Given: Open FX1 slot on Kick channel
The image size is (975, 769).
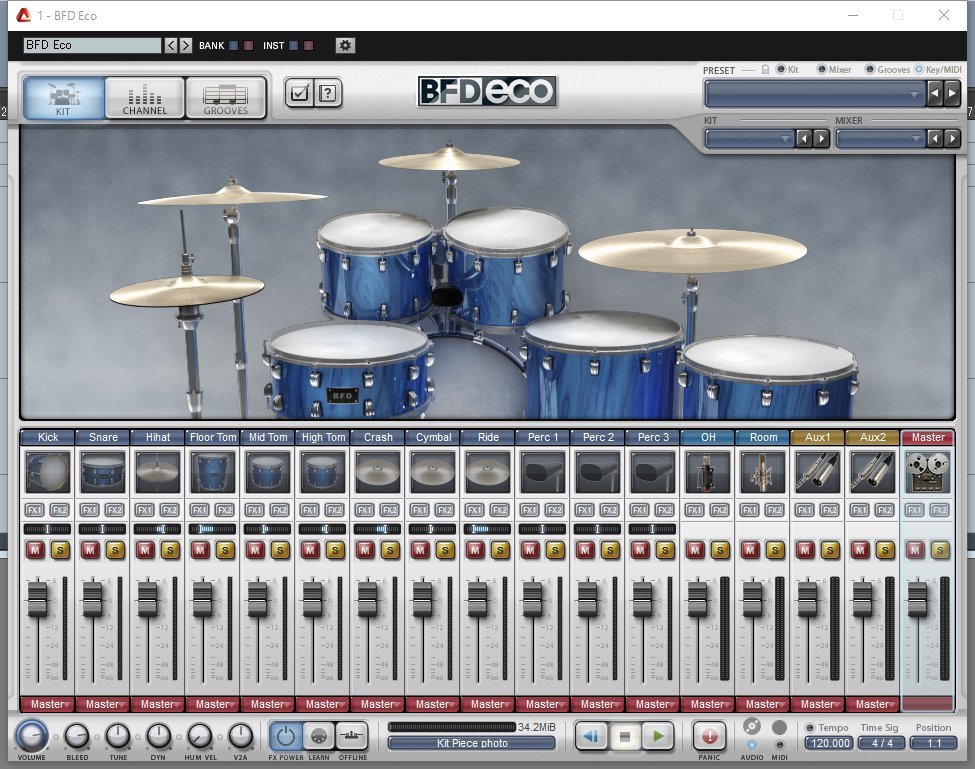Looking at the screenshot, I should pyautogui.click(x=35, y=510).
